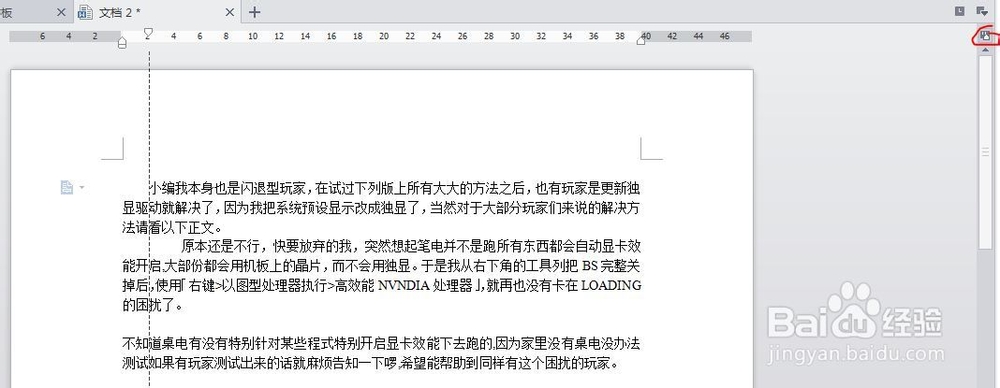1000x388 pixels.
Task: Expand the arrow beside the paragraph layout icon
Action: click(x=82, y=188)
